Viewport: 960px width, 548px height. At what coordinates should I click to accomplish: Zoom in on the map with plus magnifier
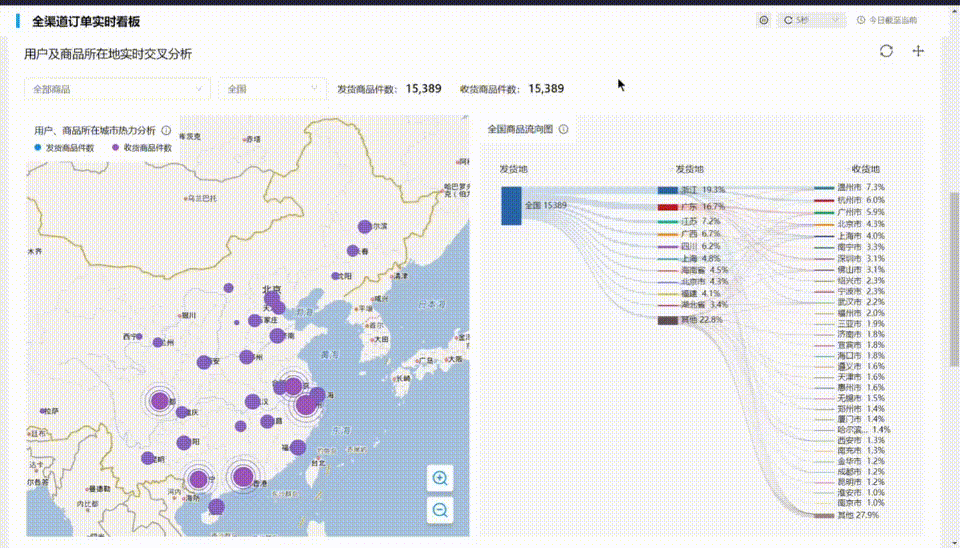440,478
